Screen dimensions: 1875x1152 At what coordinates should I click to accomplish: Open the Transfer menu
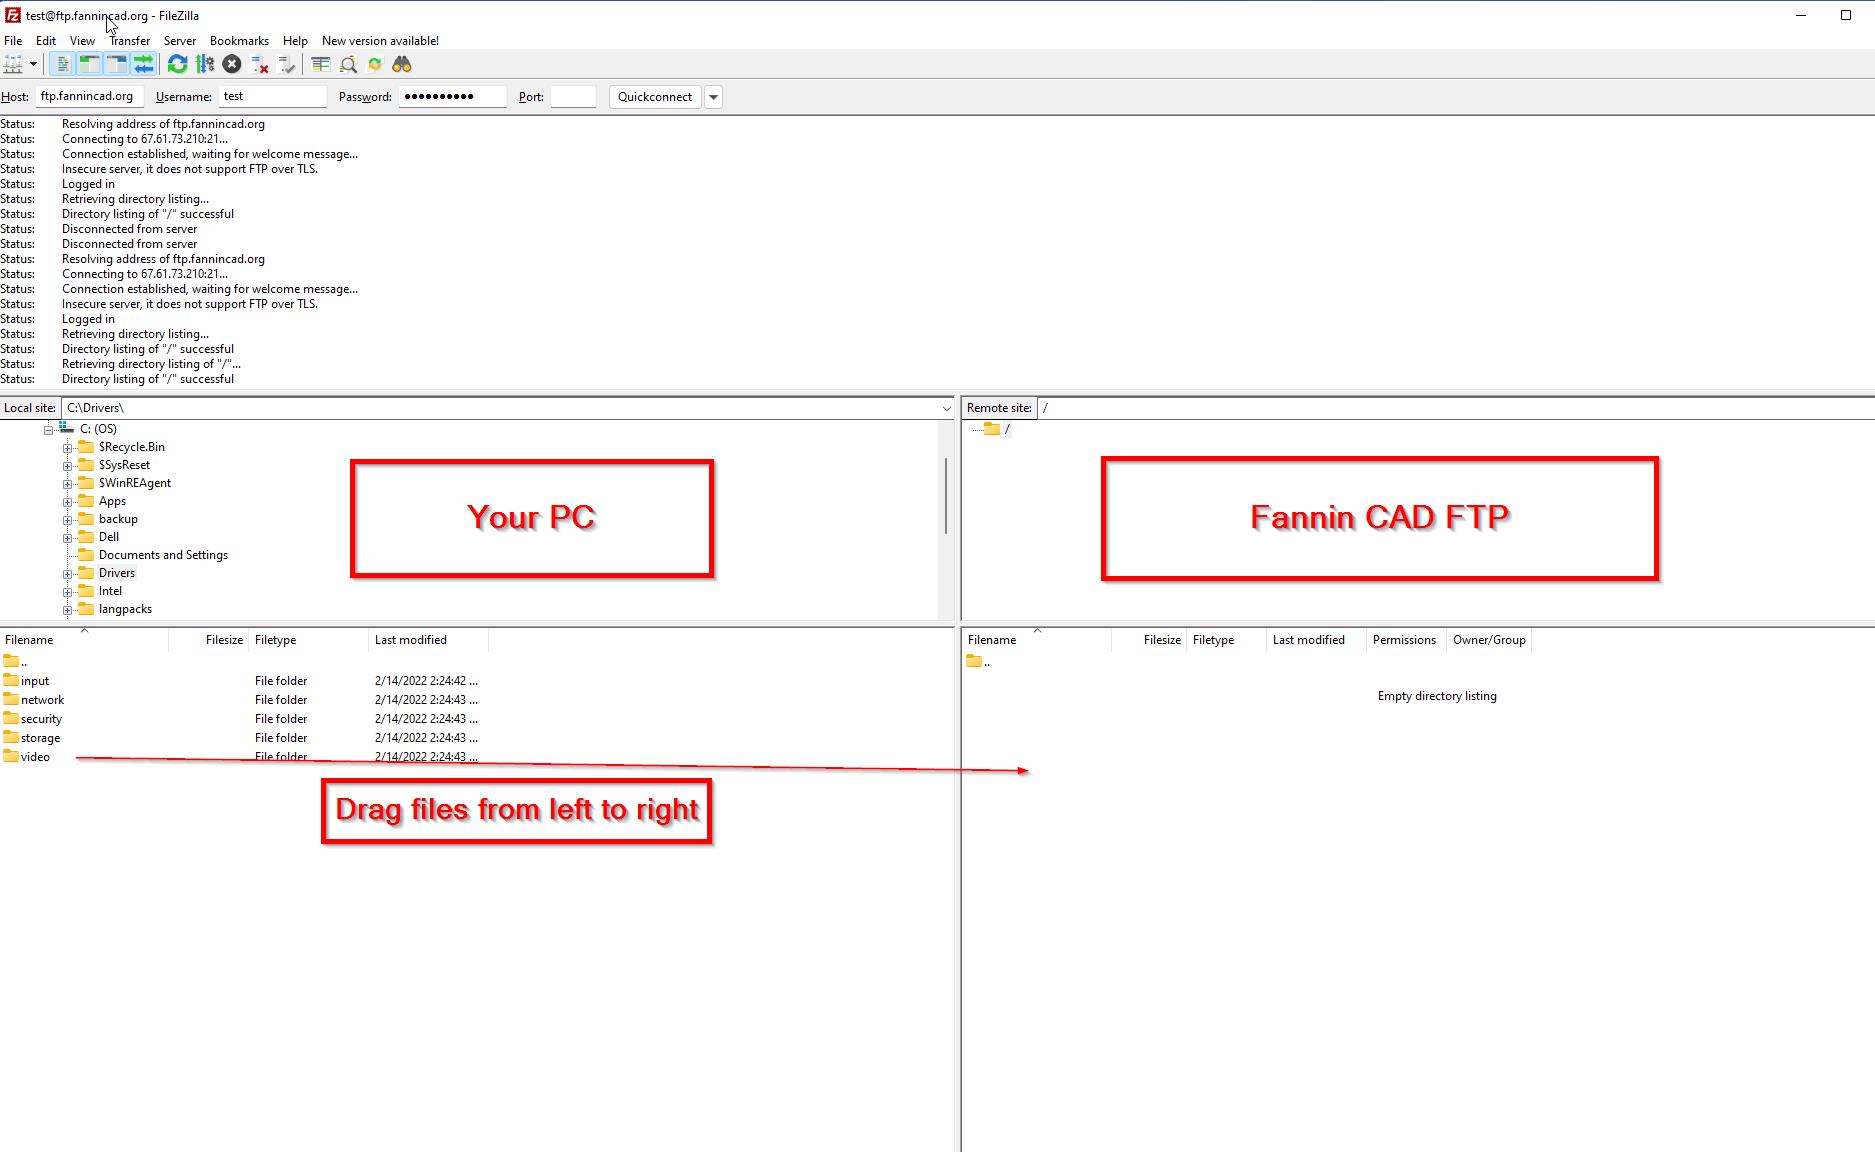tap(129, 41)
